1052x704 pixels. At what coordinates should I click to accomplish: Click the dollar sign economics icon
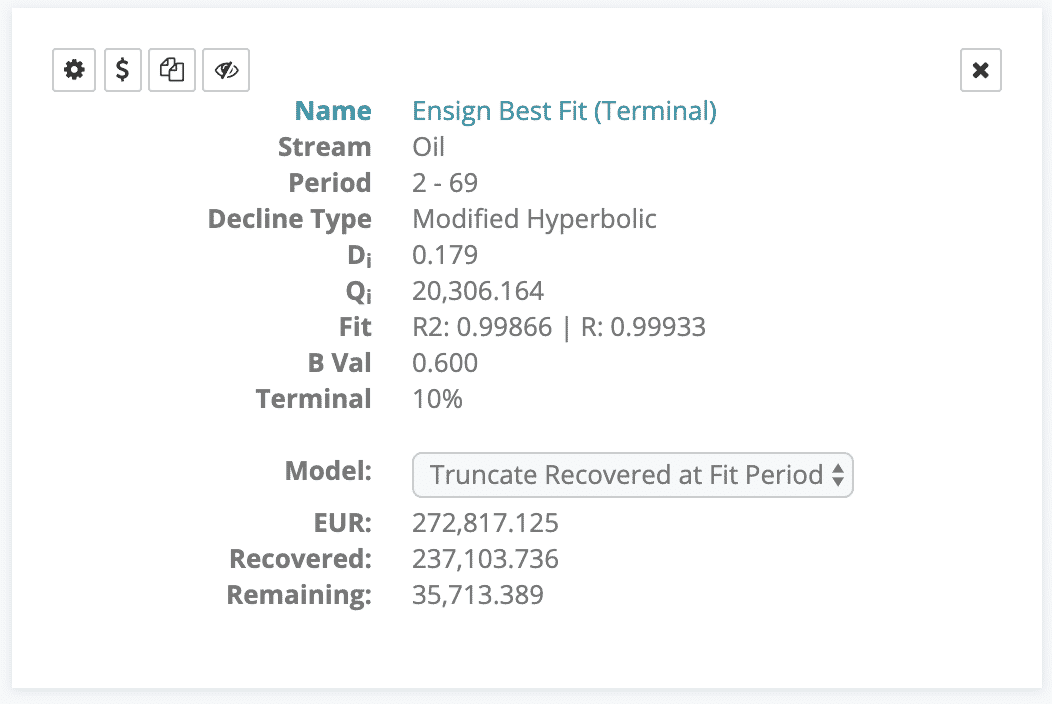click(x=123, y=70)
